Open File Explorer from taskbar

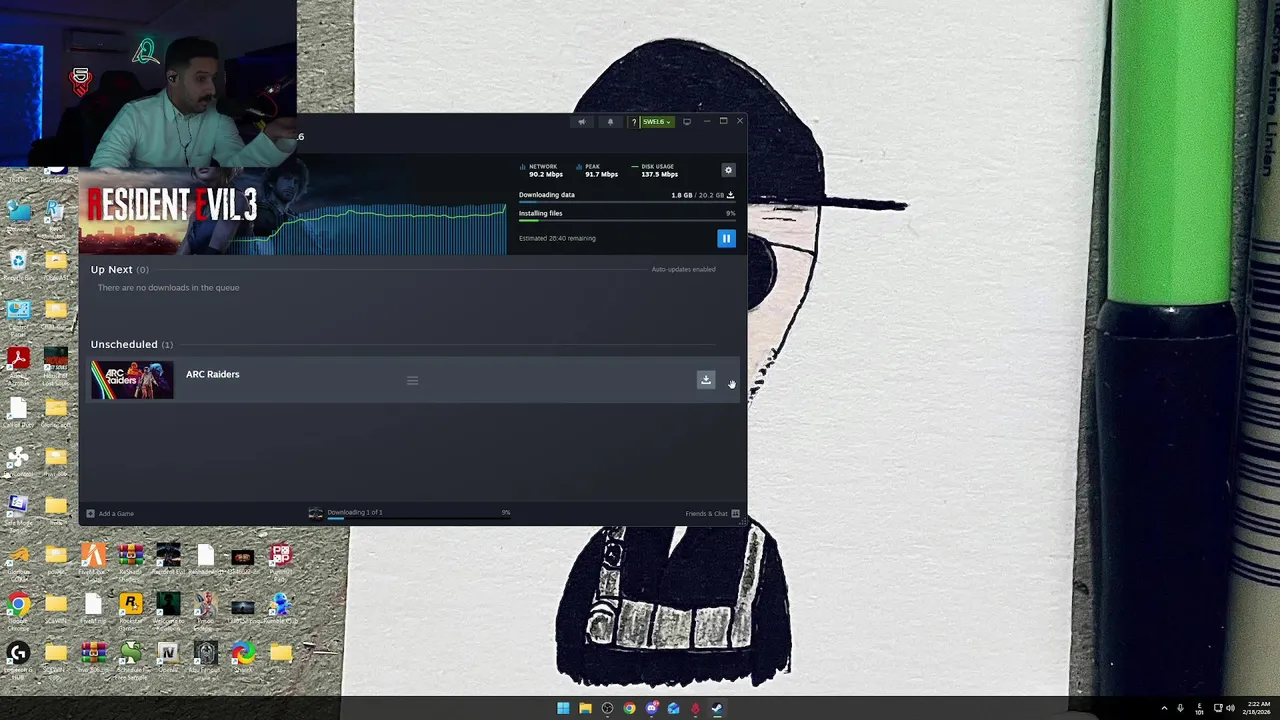(585, 709)
